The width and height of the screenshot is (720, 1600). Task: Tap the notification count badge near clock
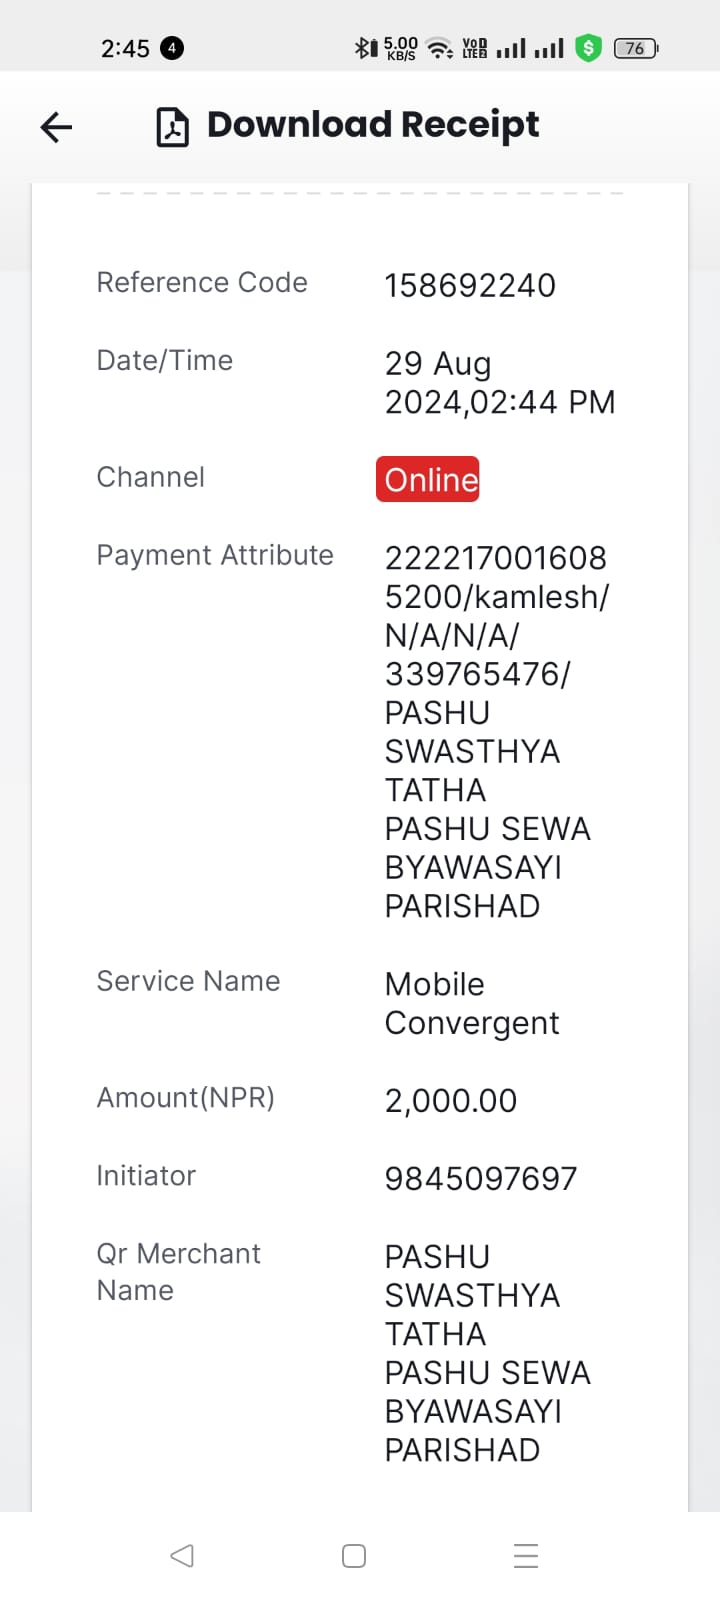click(x=172, y=48)
